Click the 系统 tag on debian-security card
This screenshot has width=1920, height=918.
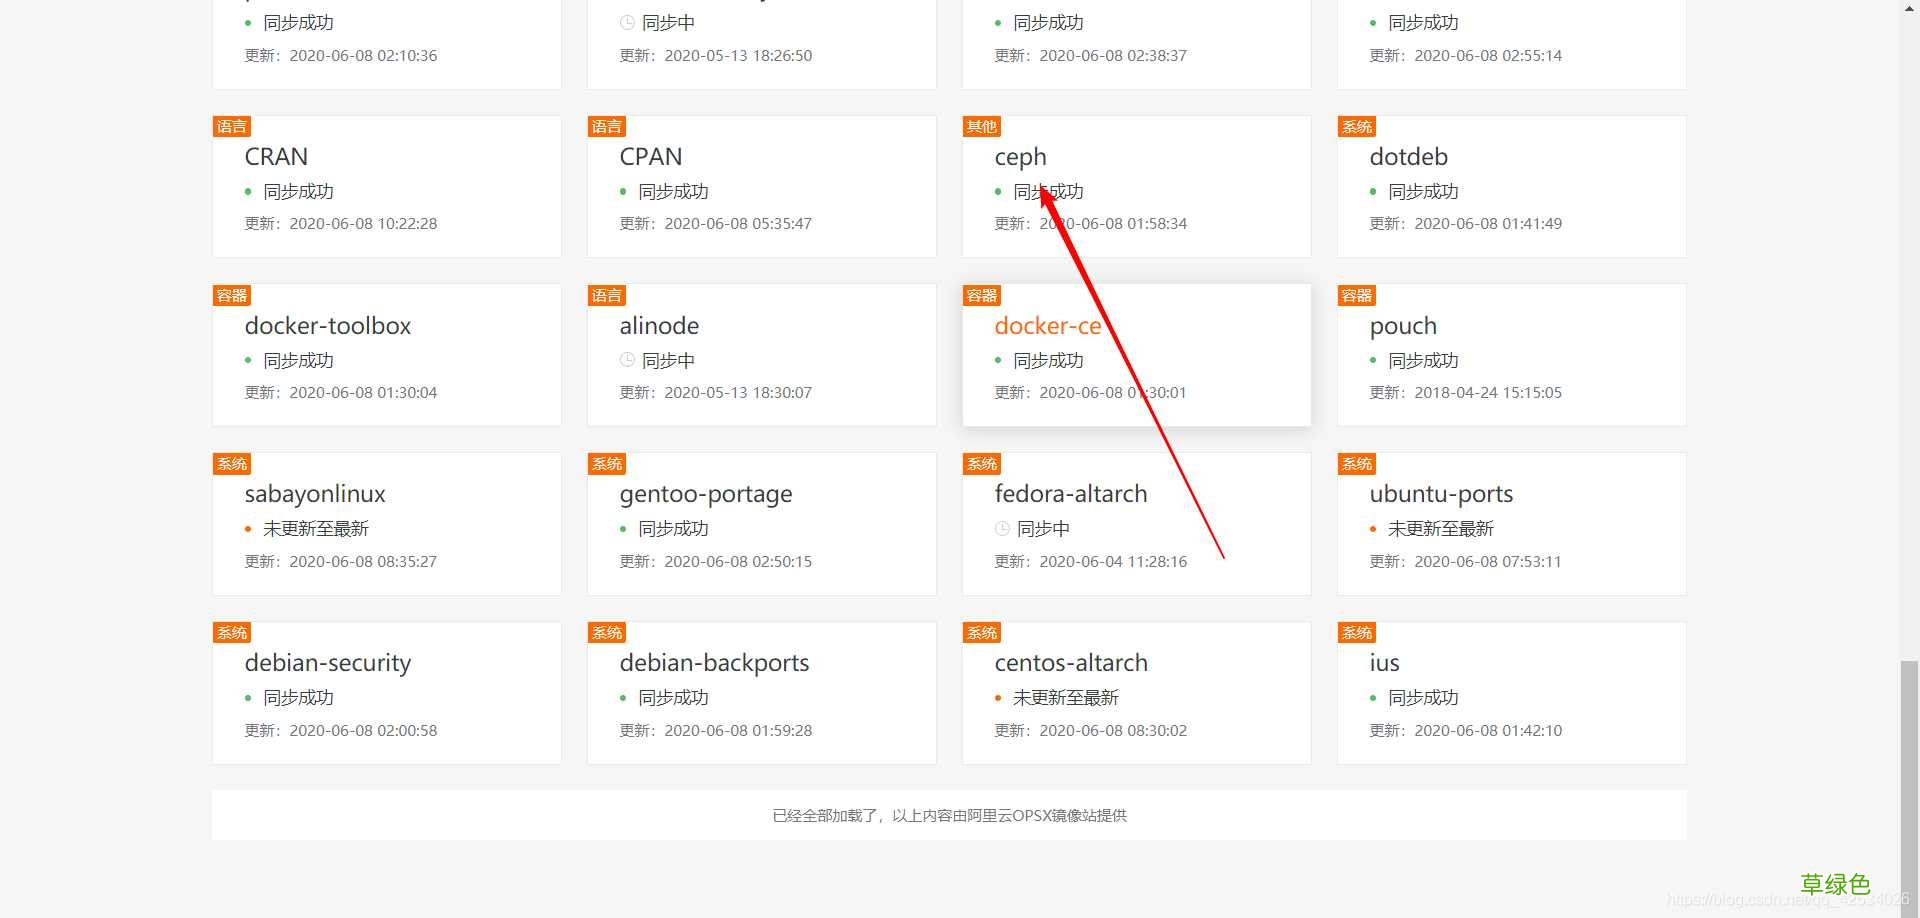click(232, 632)
